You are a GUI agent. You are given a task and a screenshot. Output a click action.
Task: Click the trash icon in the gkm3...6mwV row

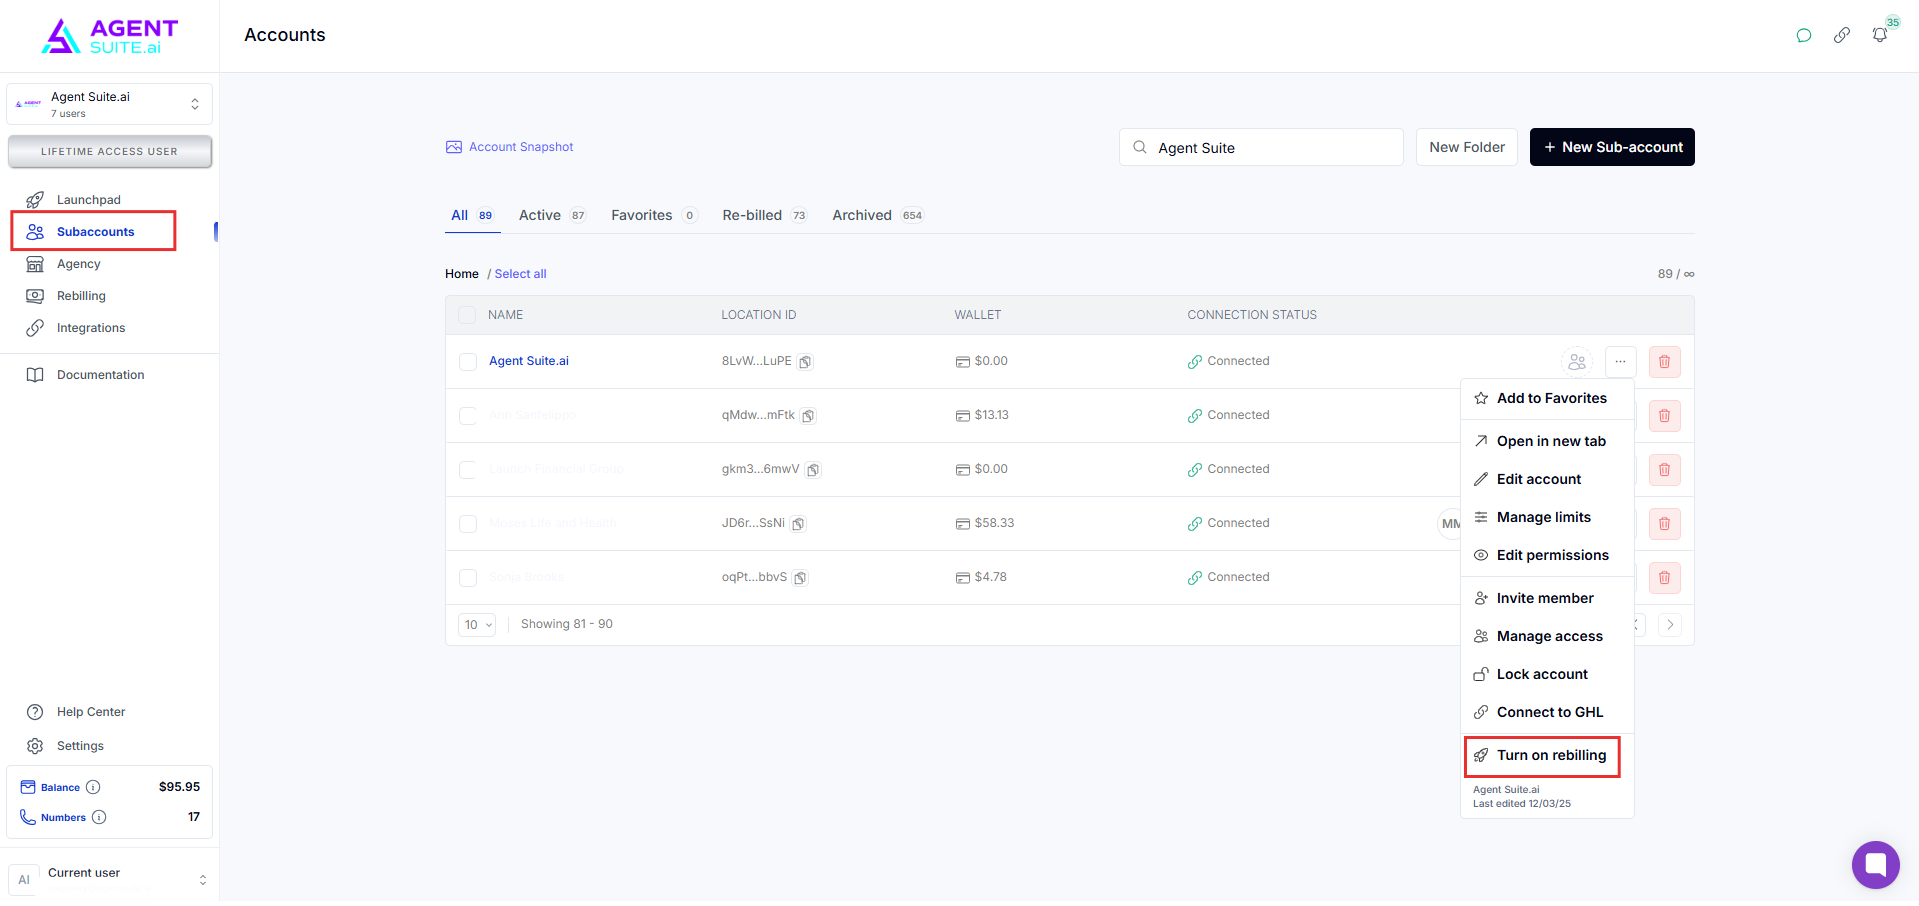coord(1664,470)
